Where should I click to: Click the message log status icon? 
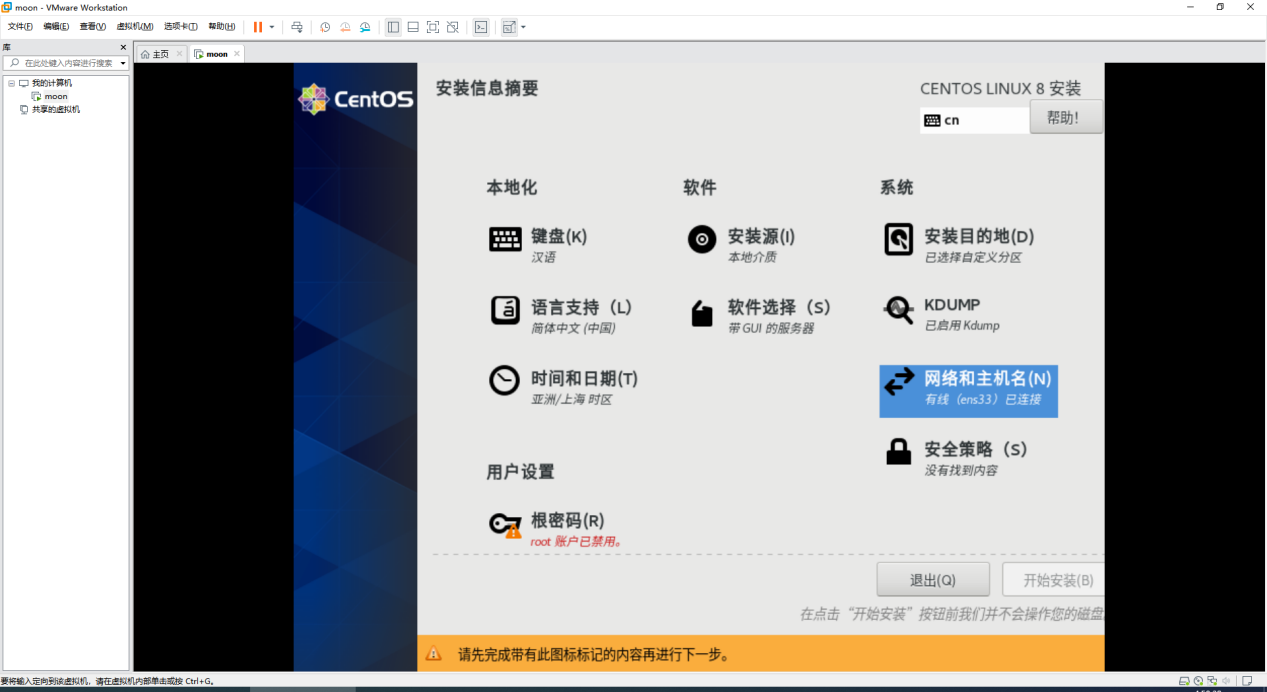(x=1247, y=681)
